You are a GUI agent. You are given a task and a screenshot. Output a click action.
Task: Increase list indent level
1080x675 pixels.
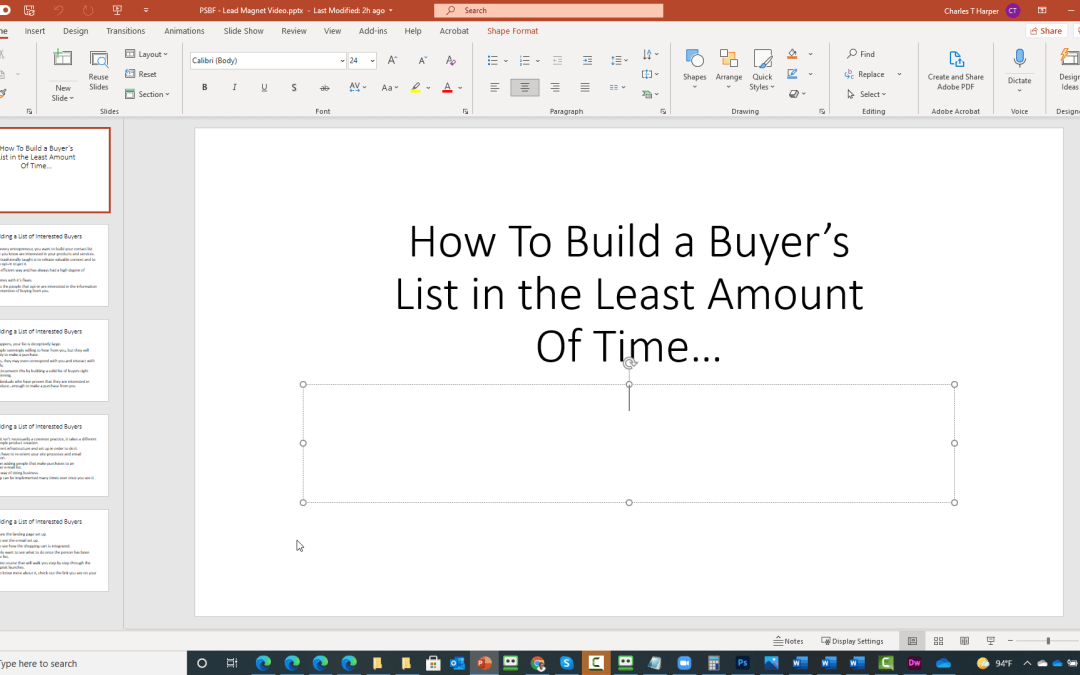[x=587, y=61]
